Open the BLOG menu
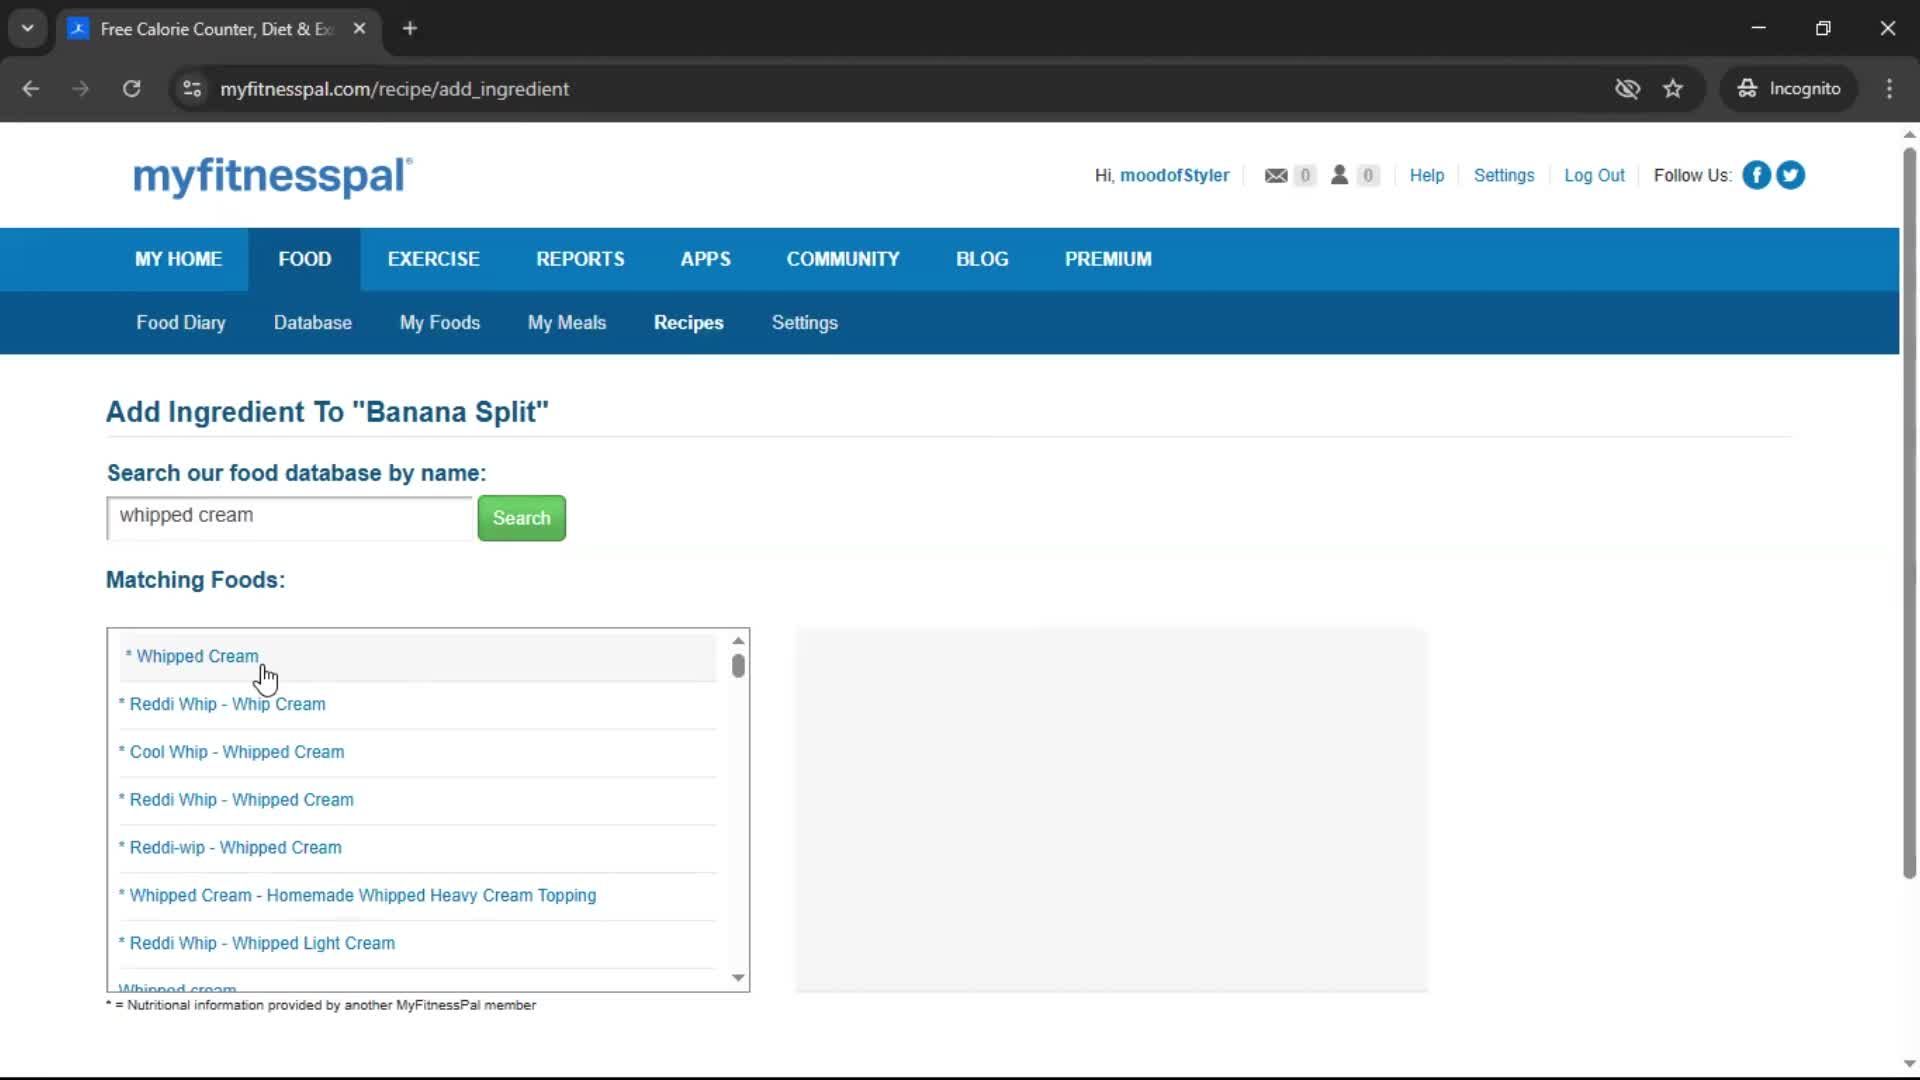 (982, 259)
